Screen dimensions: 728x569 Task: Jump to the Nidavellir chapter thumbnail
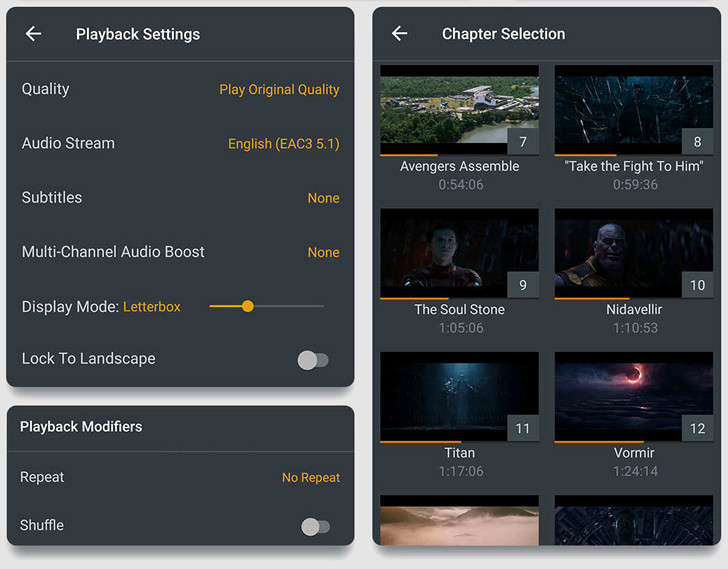634,253
